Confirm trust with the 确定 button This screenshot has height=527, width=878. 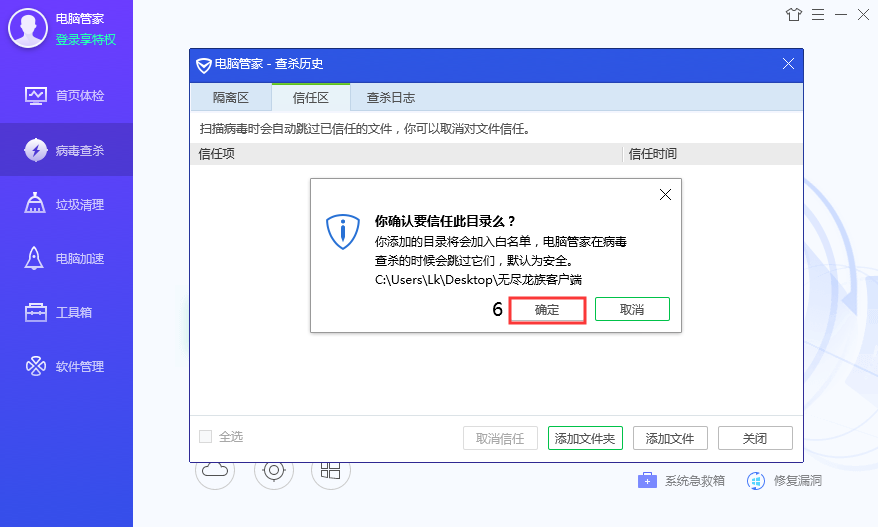547,310
